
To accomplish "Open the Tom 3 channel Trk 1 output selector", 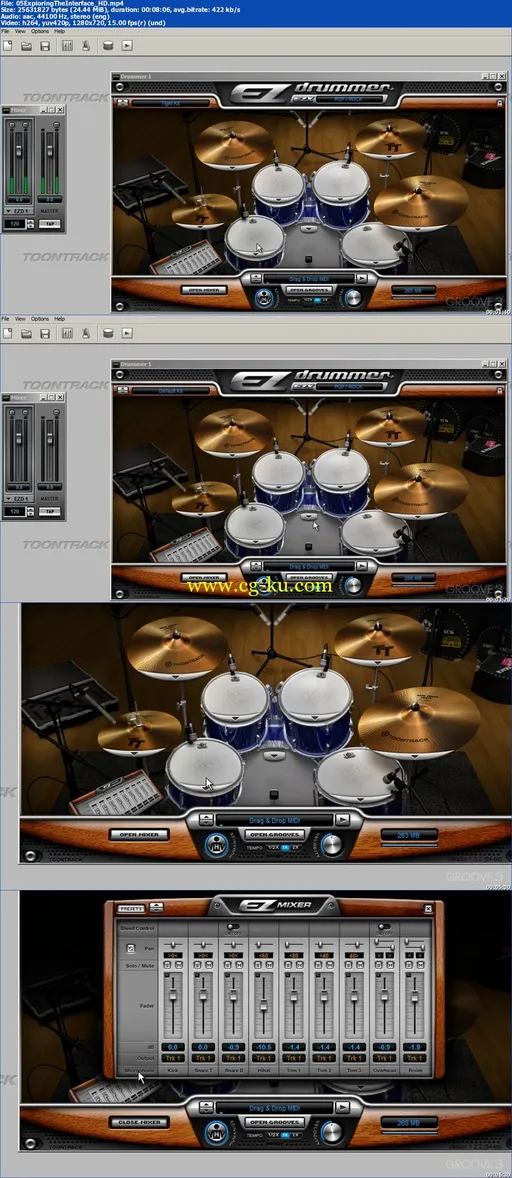I will point(354,1058).
